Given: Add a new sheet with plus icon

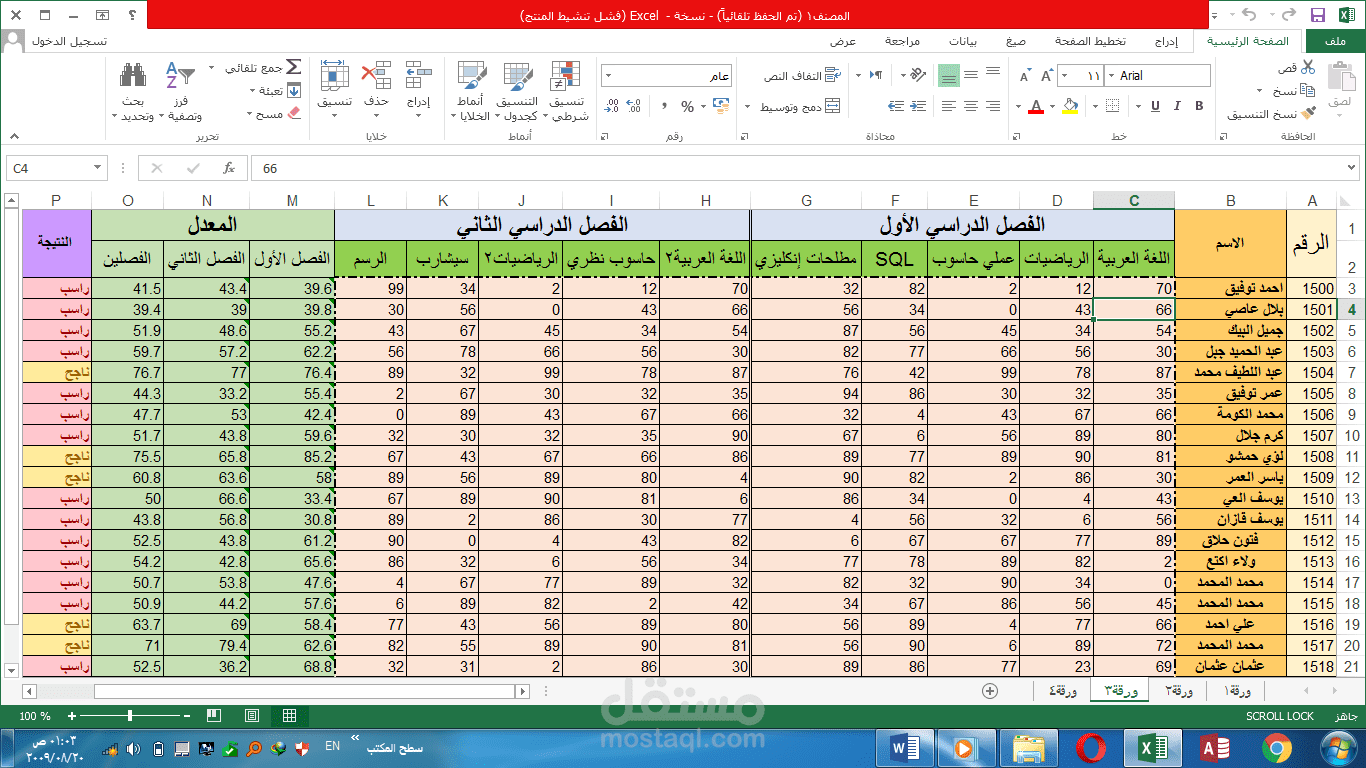Looking at the screenshot, I should (990, 690).
